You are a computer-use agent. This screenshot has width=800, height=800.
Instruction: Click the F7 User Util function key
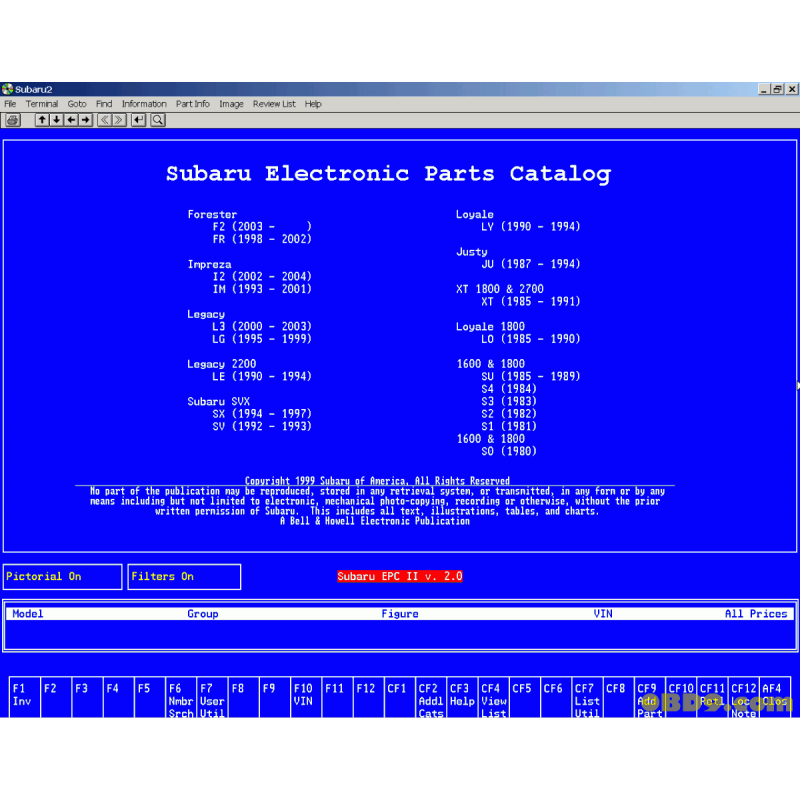click(212, 697)
